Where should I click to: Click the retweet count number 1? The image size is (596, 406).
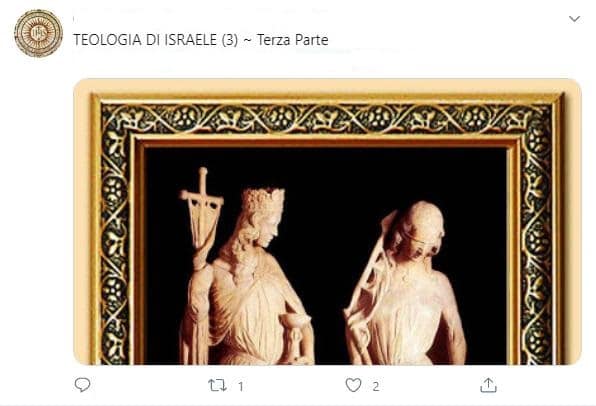click(x=240, y=387)
